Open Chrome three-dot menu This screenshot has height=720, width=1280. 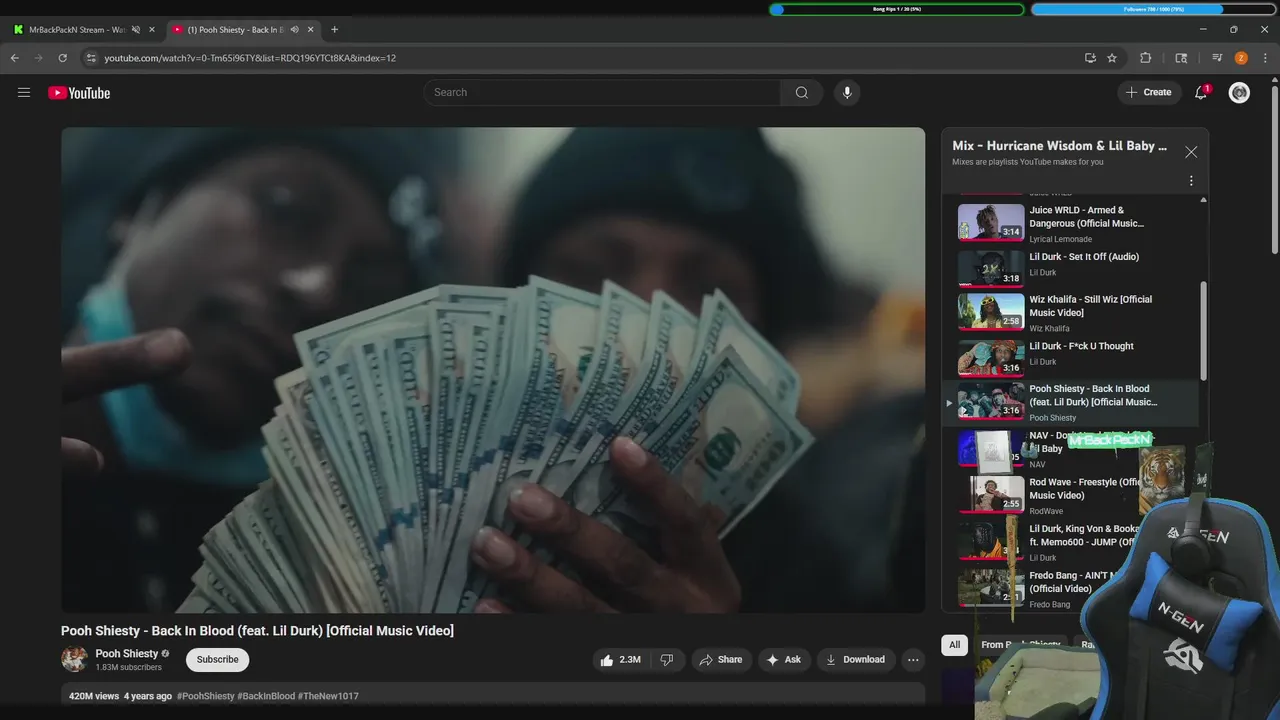tap(1266, 58)
